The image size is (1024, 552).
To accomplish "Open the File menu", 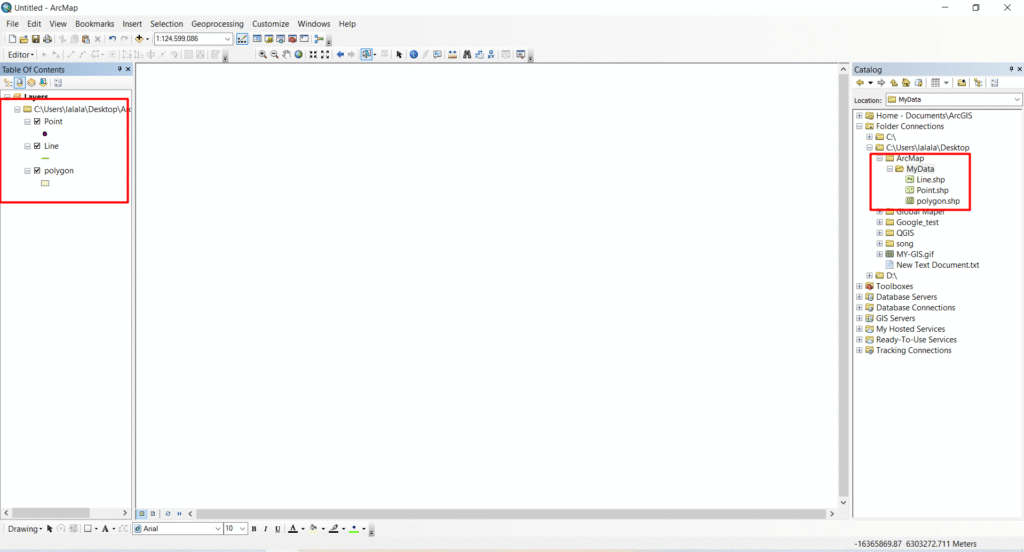I will pyautogui.click(x=12, y=24).
